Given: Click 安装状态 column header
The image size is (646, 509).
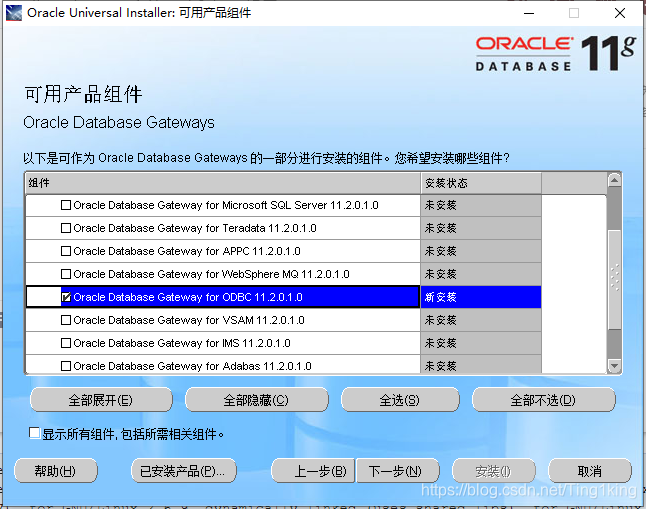Looking at the screenshot, I should 481,183.
